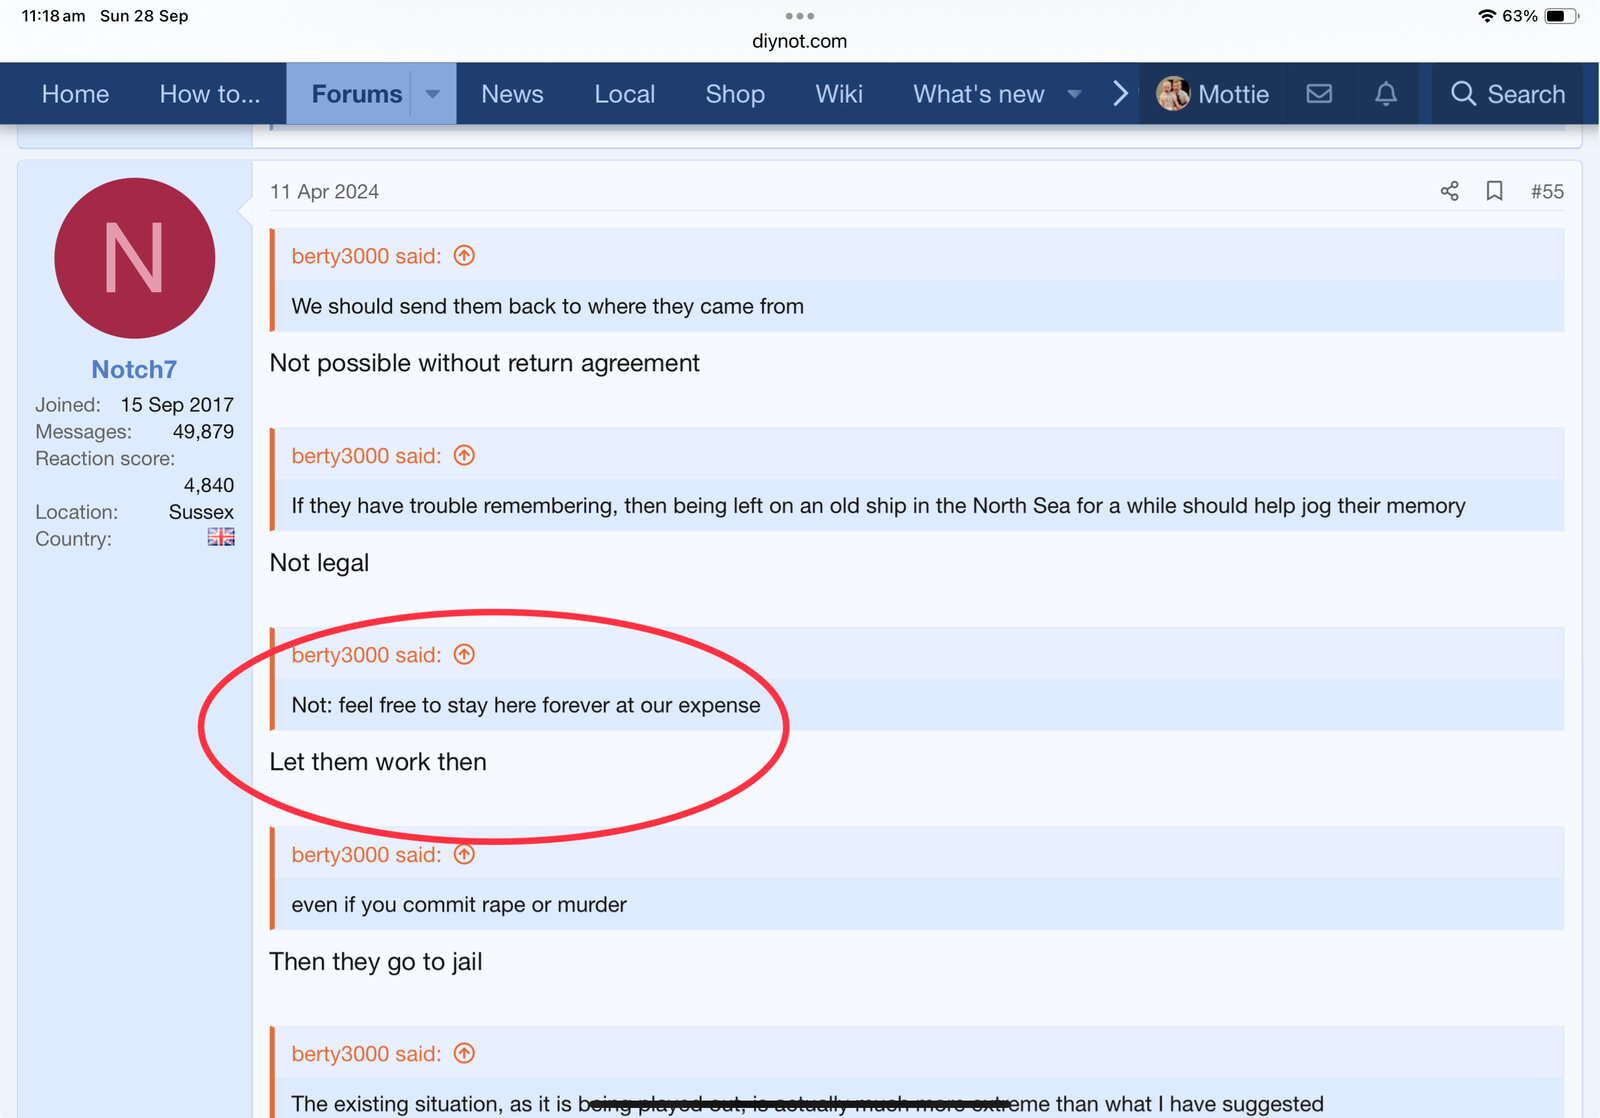The height and width of the screenshot is (1118, 1600).
Task: Expand the Forums dropdown arrow
Action: coord(433,94)
